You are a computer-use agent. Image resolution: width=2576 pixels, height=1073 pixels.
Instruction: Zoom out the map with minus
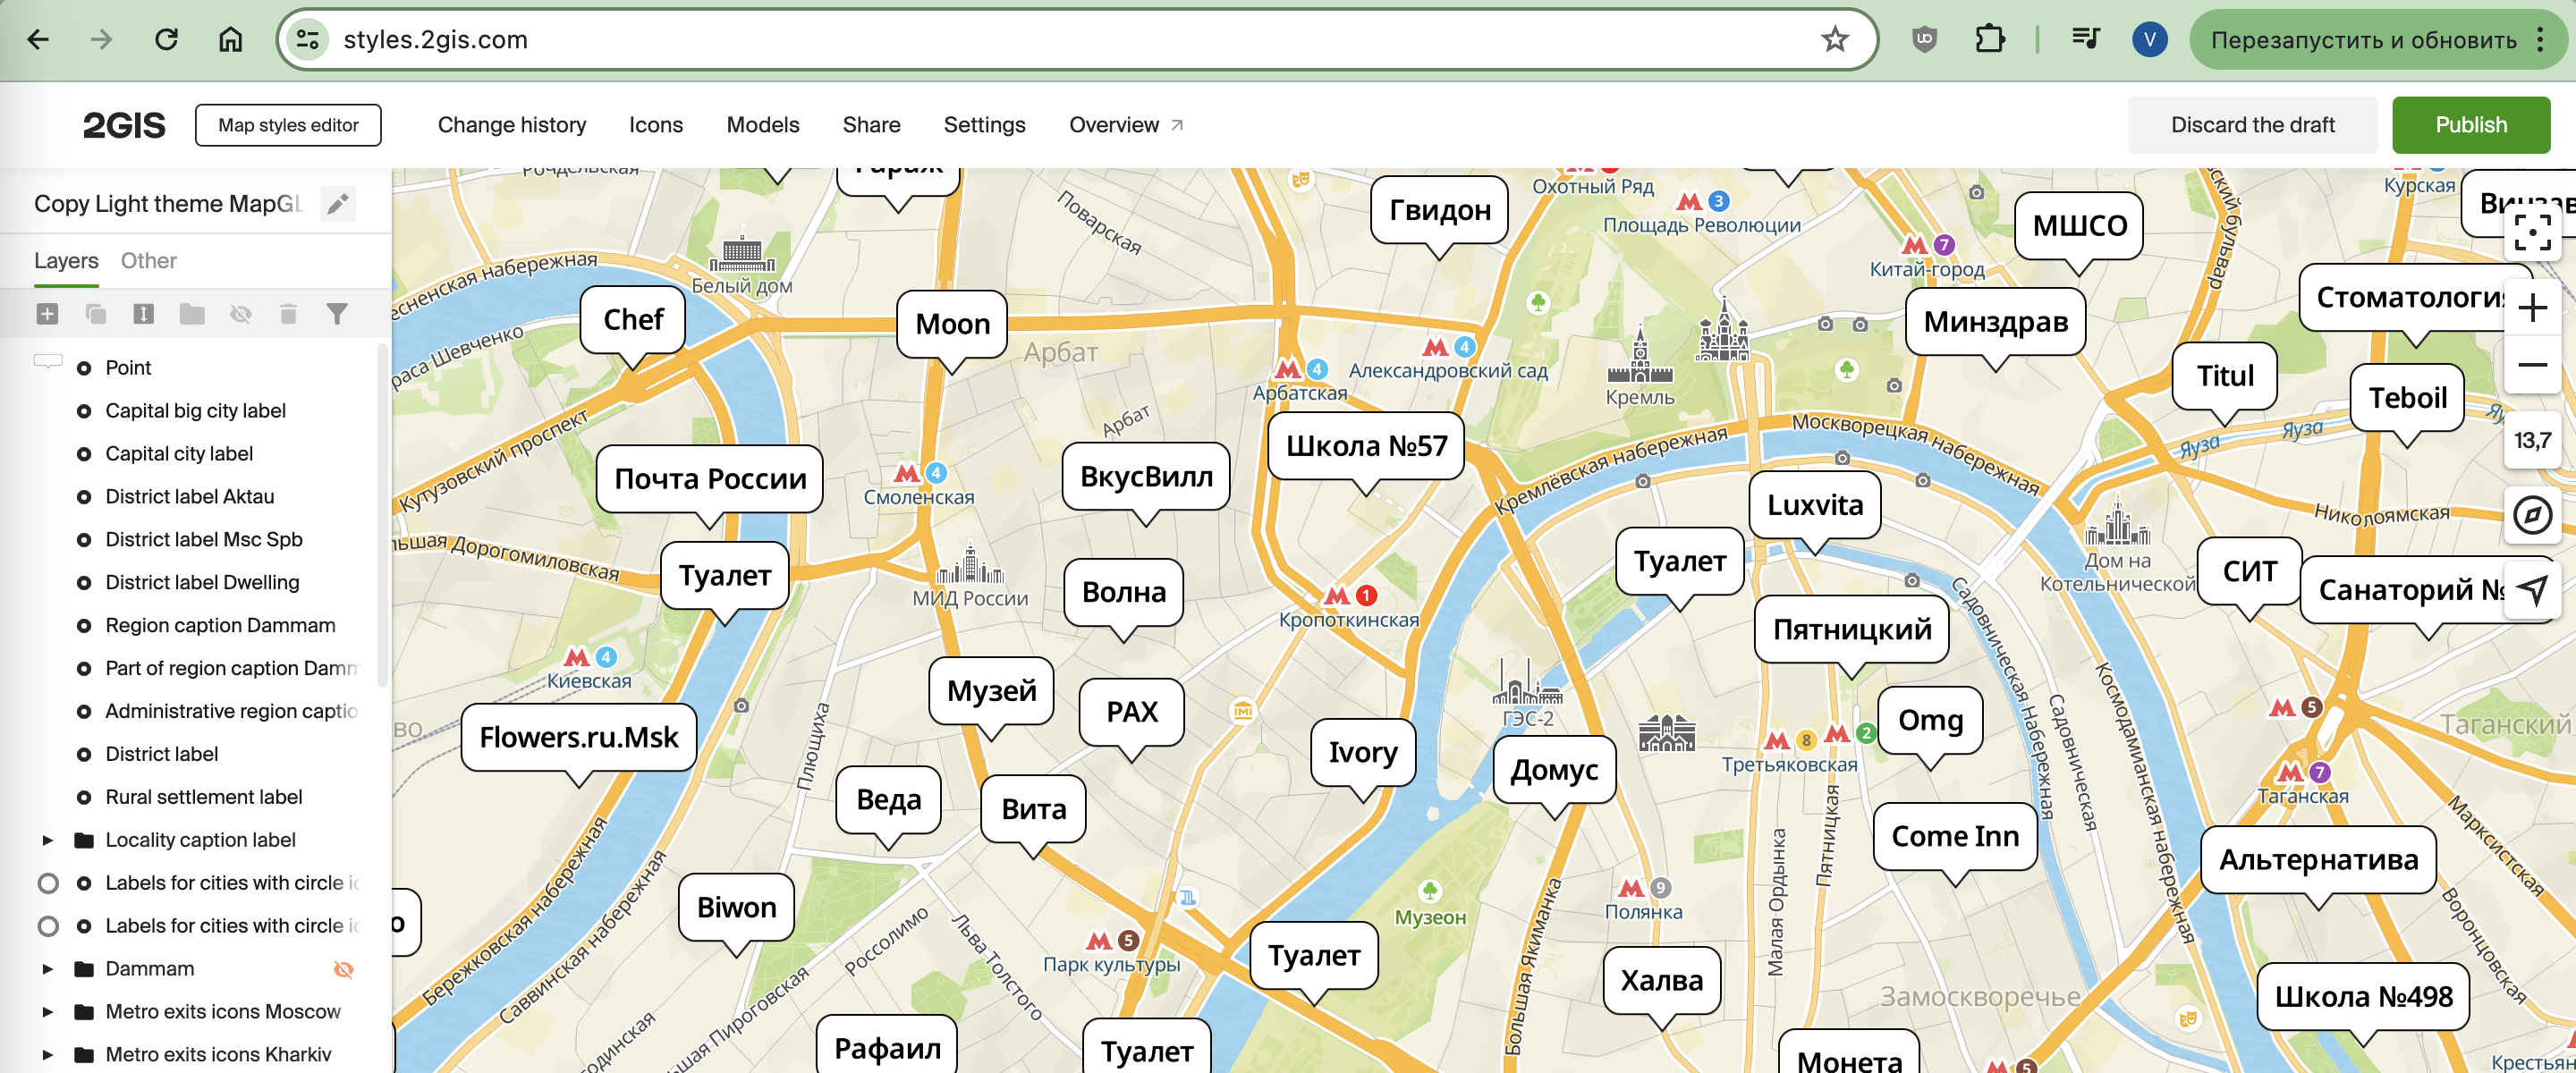tap(2531, 365)
